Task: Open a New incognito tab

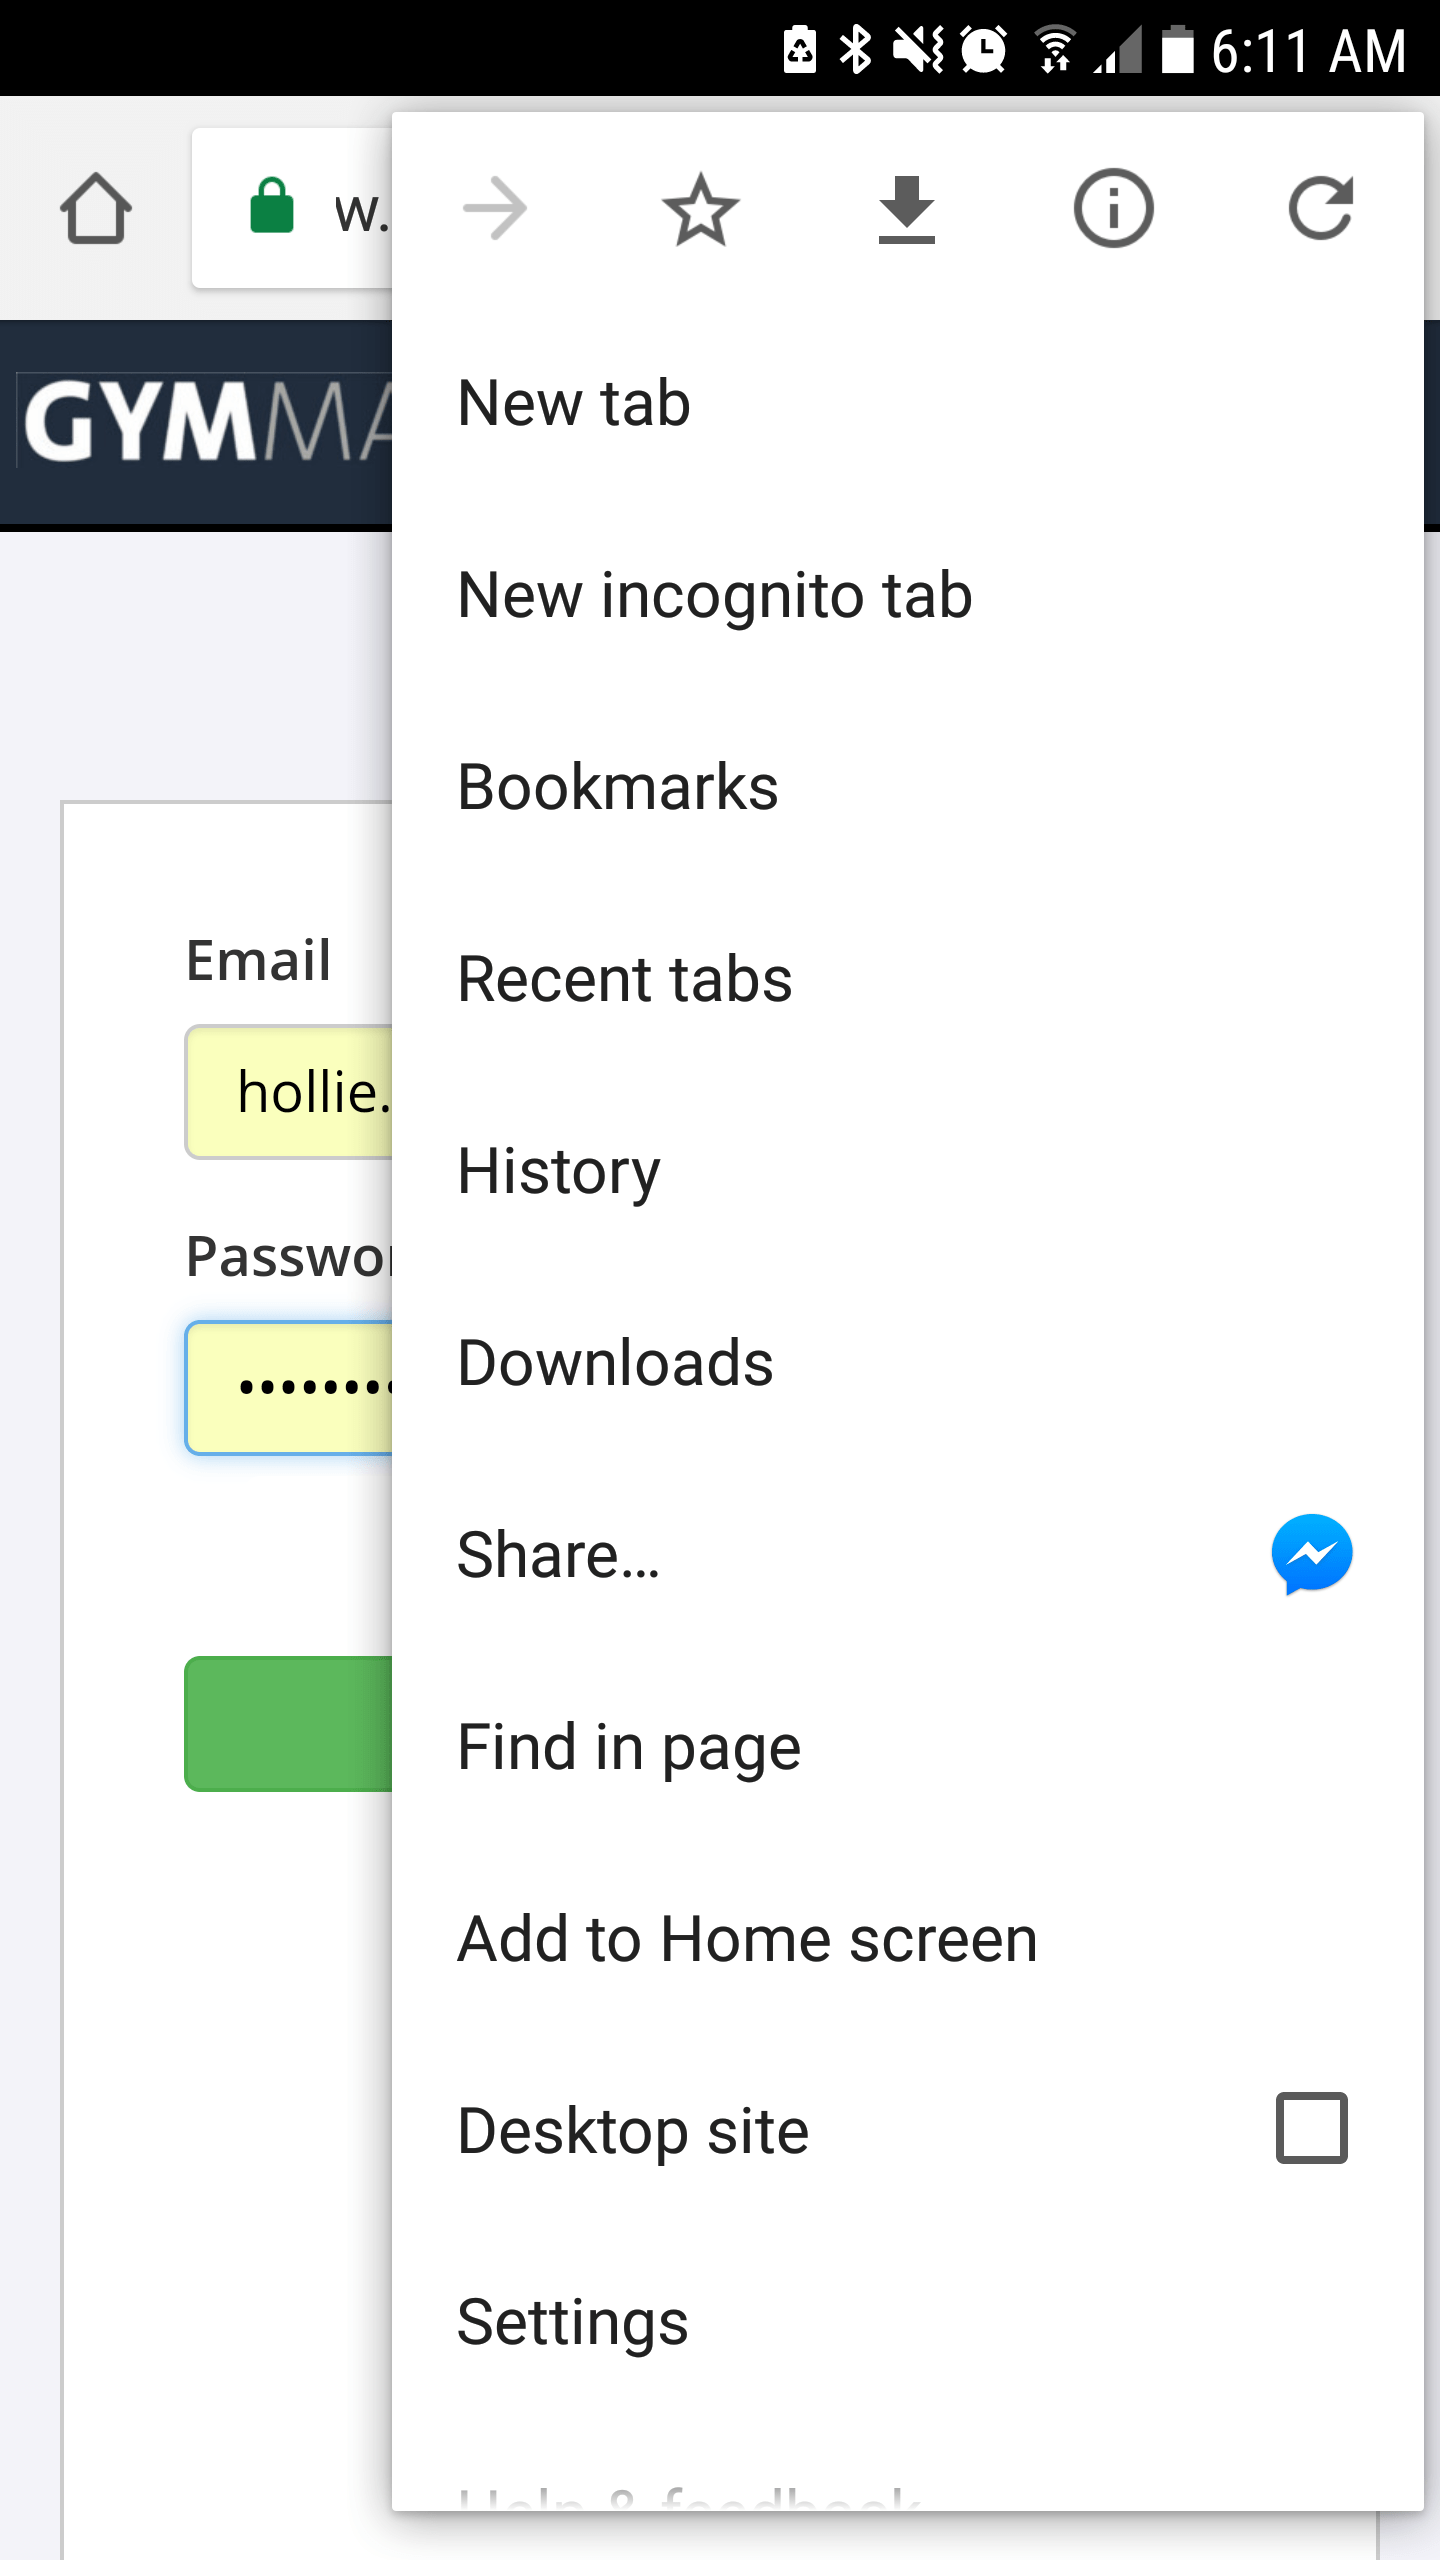Action: 908,595
